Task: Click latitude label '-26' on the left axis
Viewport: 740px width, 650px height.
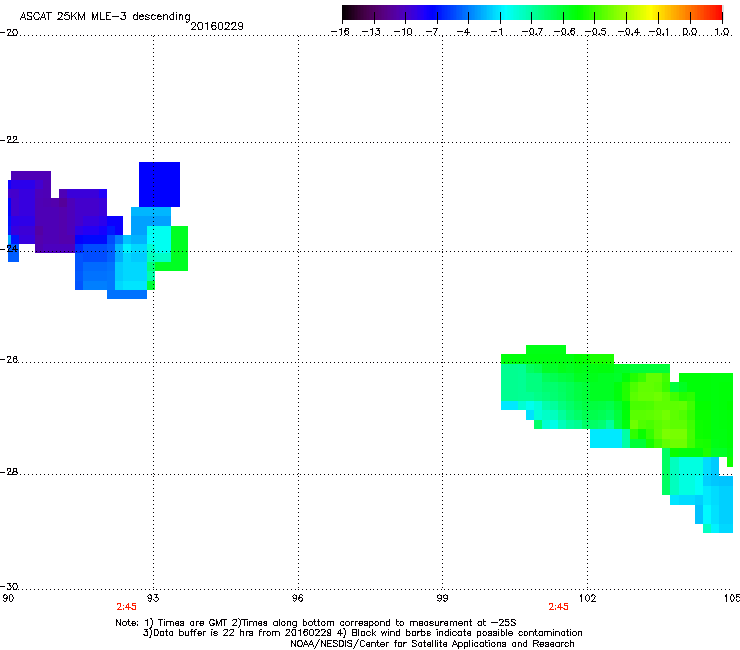Action: pyautogui.click(x=9, y=359)
